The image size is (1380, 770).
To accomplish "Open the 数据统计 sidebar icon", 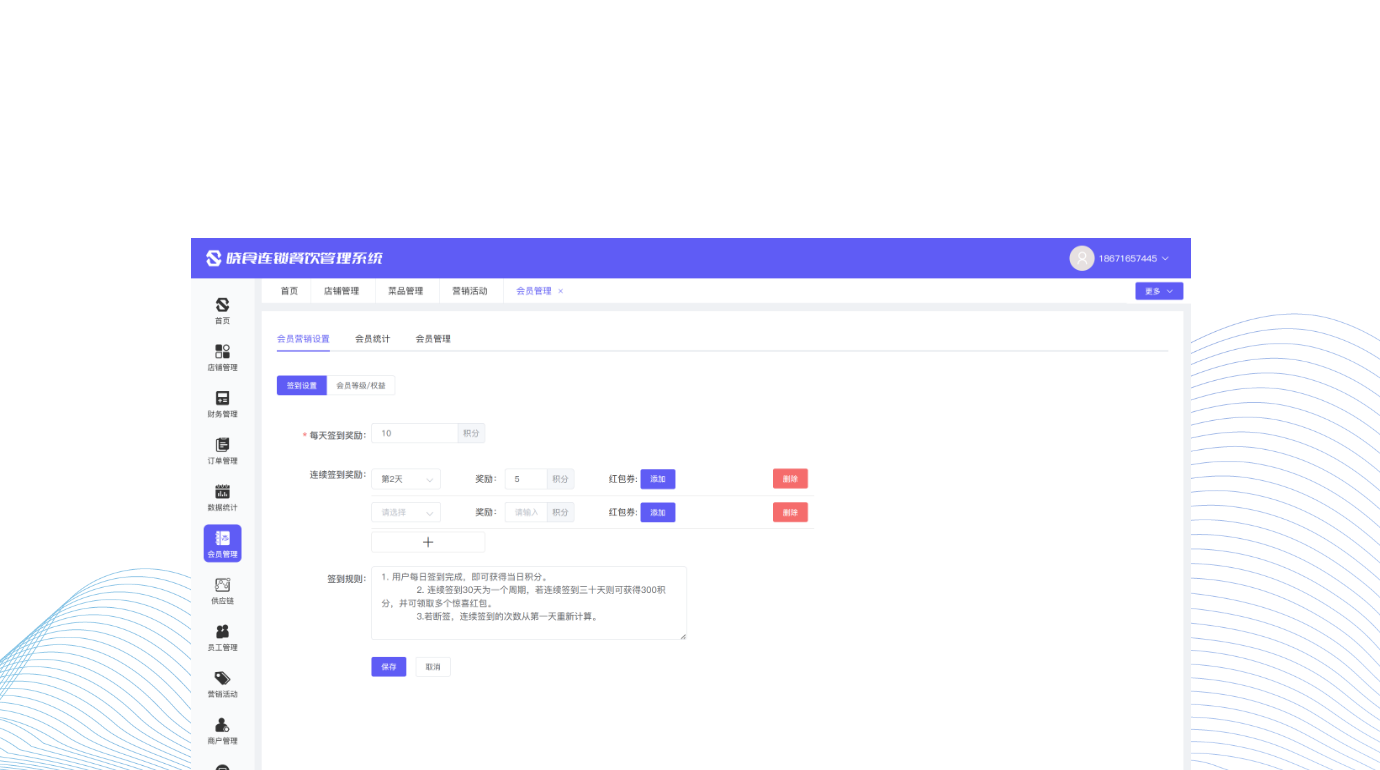I will 222,497.
